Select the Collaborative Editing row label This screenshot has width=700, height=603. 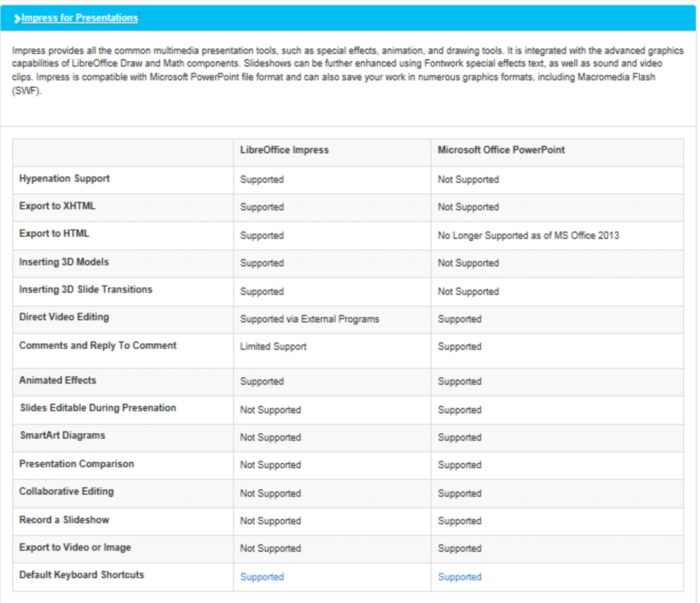(67, 491)
